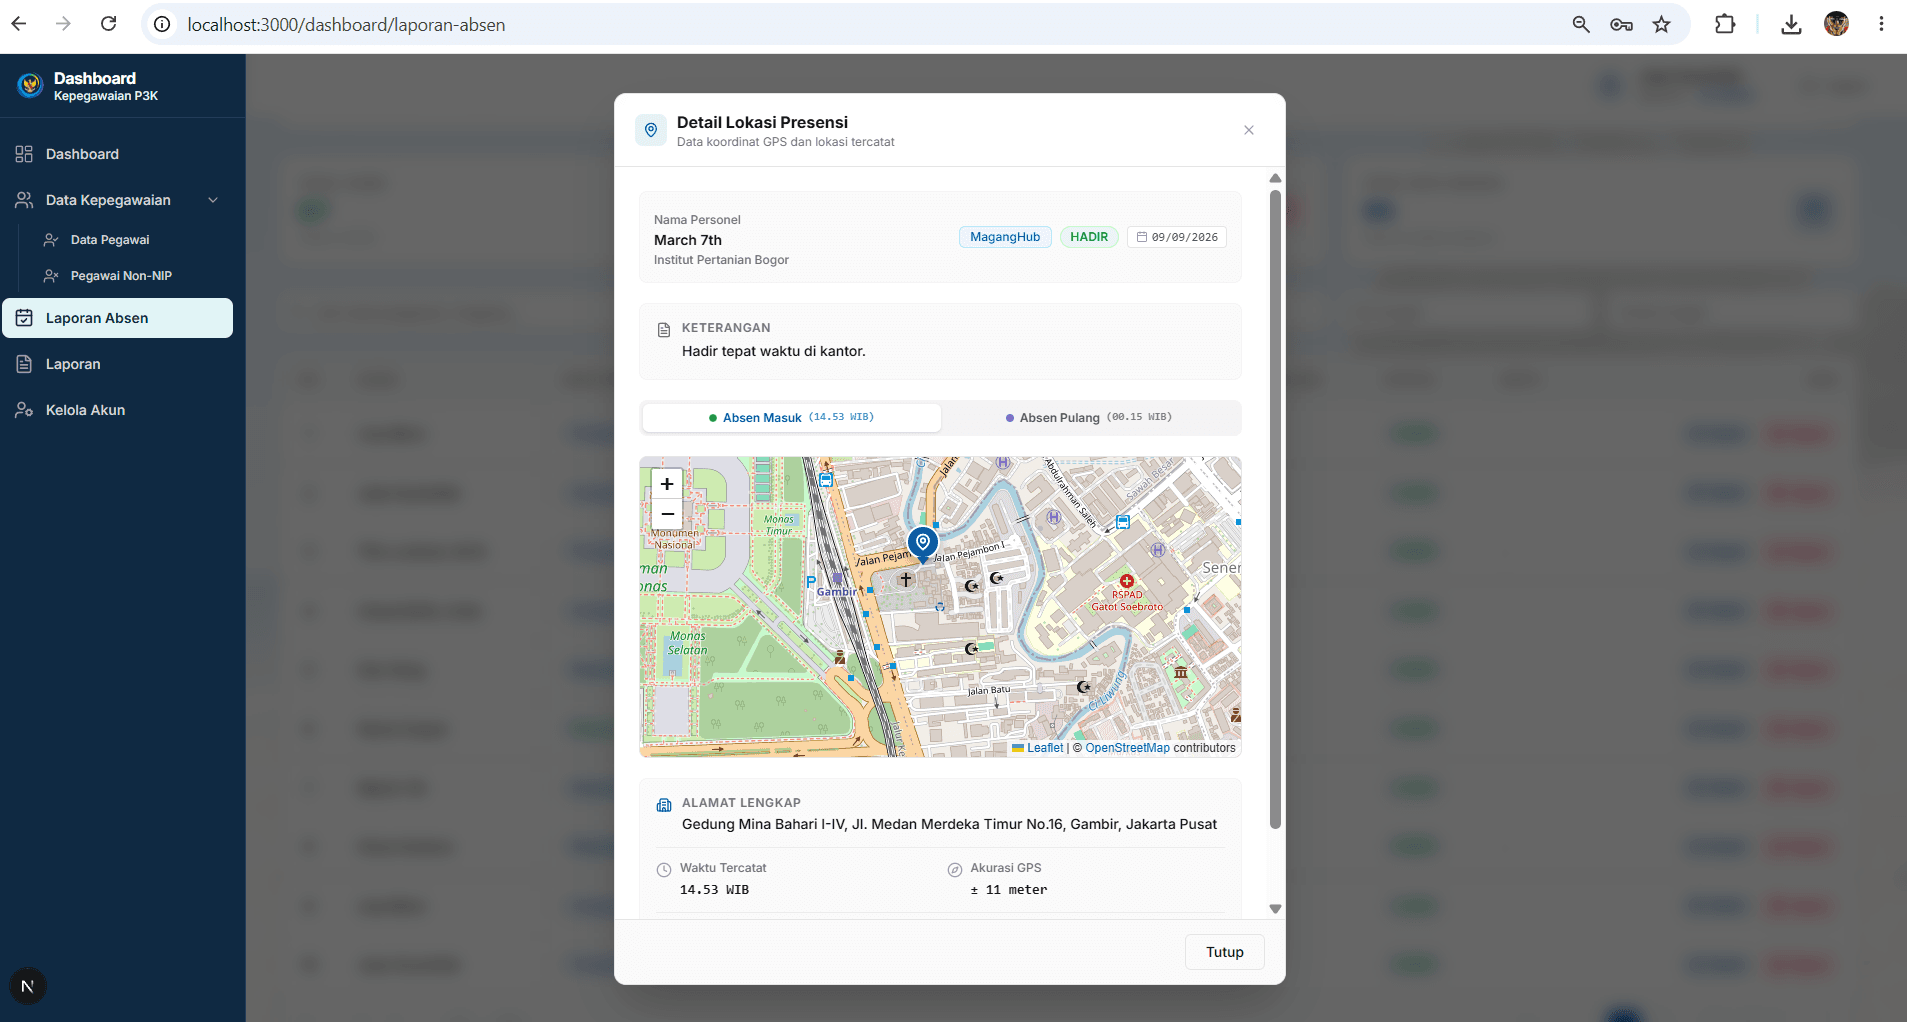Select Laporan Absen in sidebar

click(x=118, y=318)
